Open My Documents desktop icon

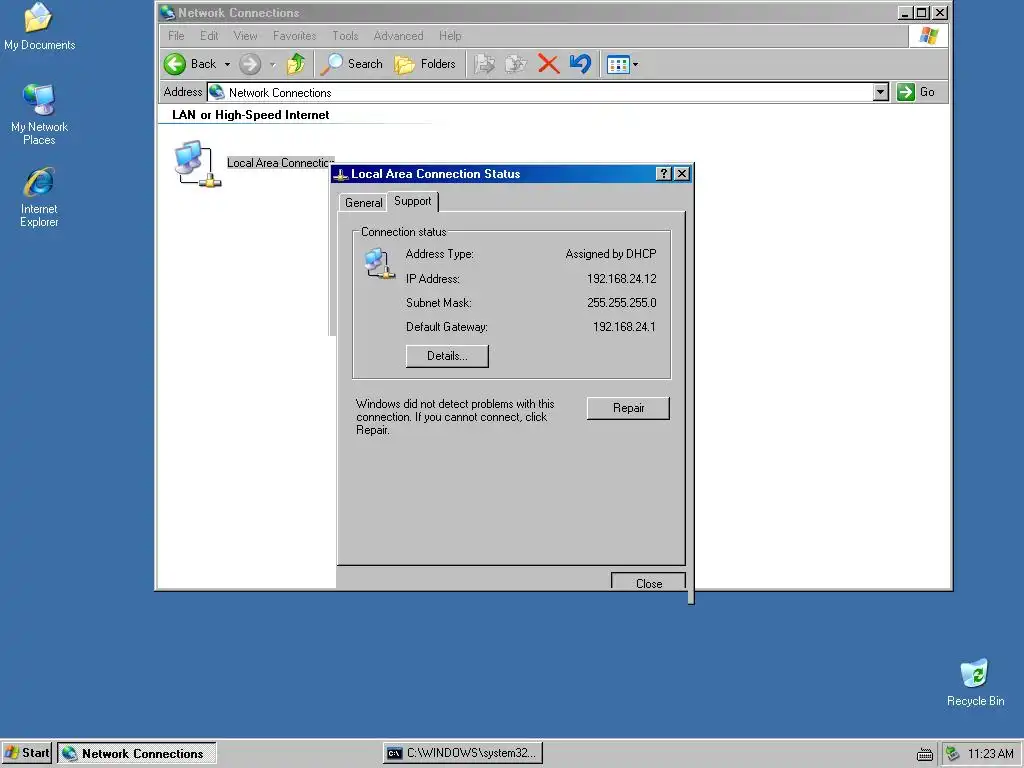pos(39,27)
